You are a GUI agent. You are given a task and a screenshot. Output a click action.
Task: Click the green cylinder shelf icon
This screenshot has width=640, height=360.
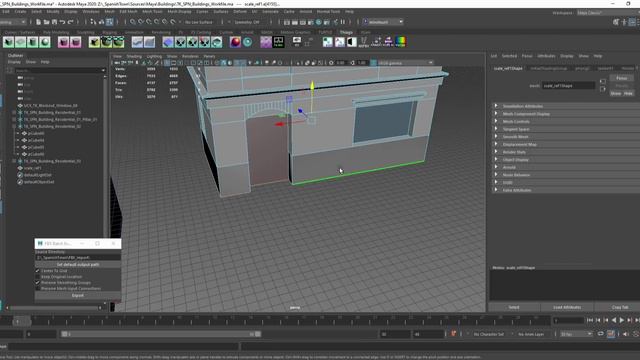click(x=33, y=42)
